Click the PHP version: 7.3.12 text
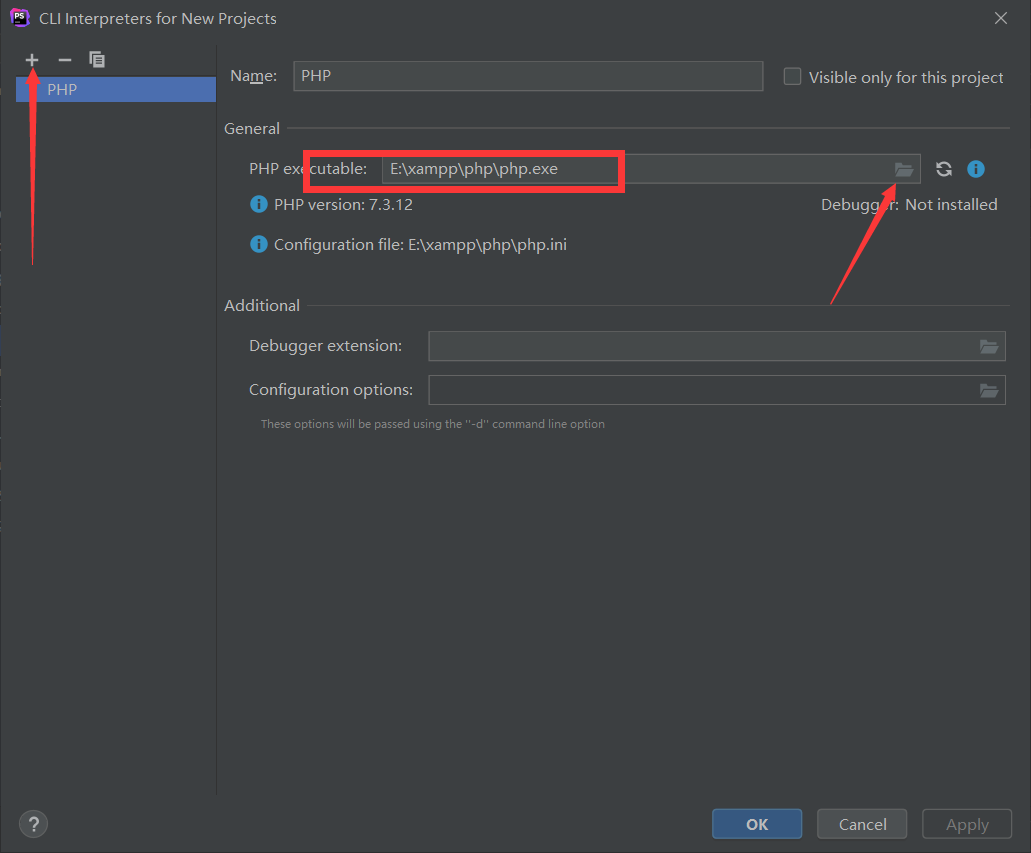Image resolution: width=1031 pixels, height=853 pixels. 343,205
